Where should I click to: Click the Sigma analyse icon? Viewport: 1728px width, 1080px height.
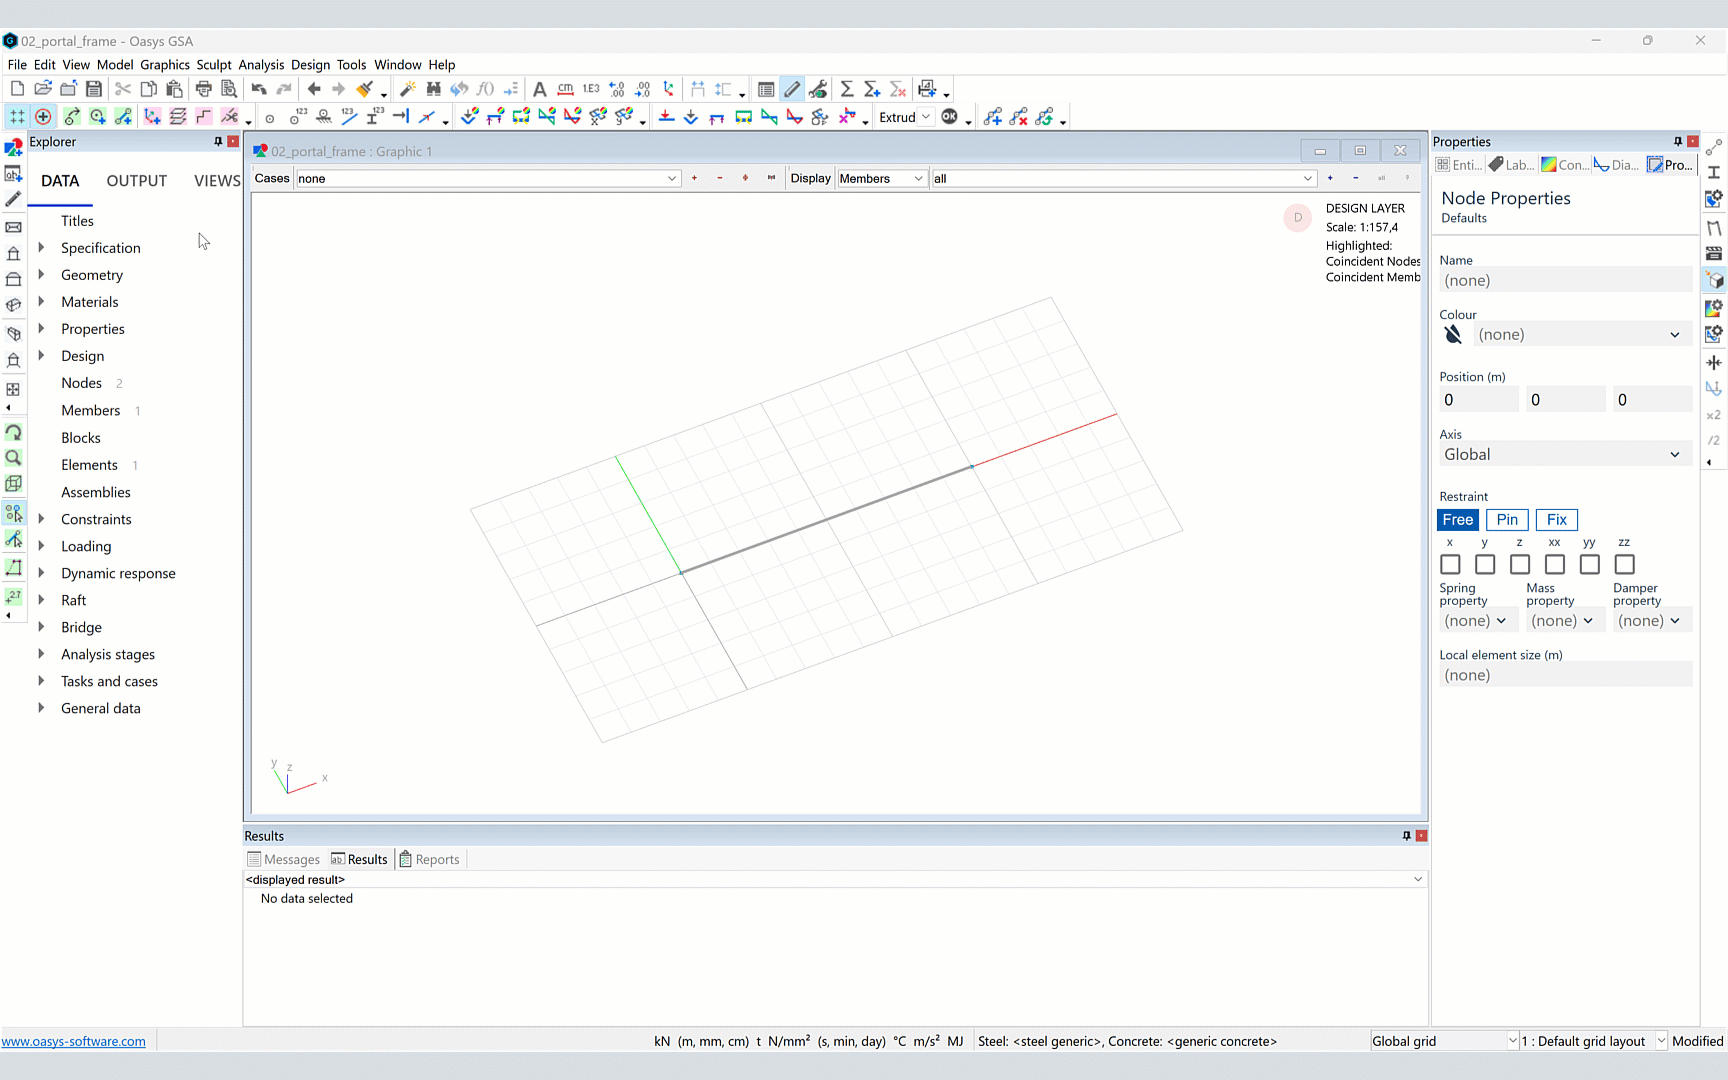846,89
